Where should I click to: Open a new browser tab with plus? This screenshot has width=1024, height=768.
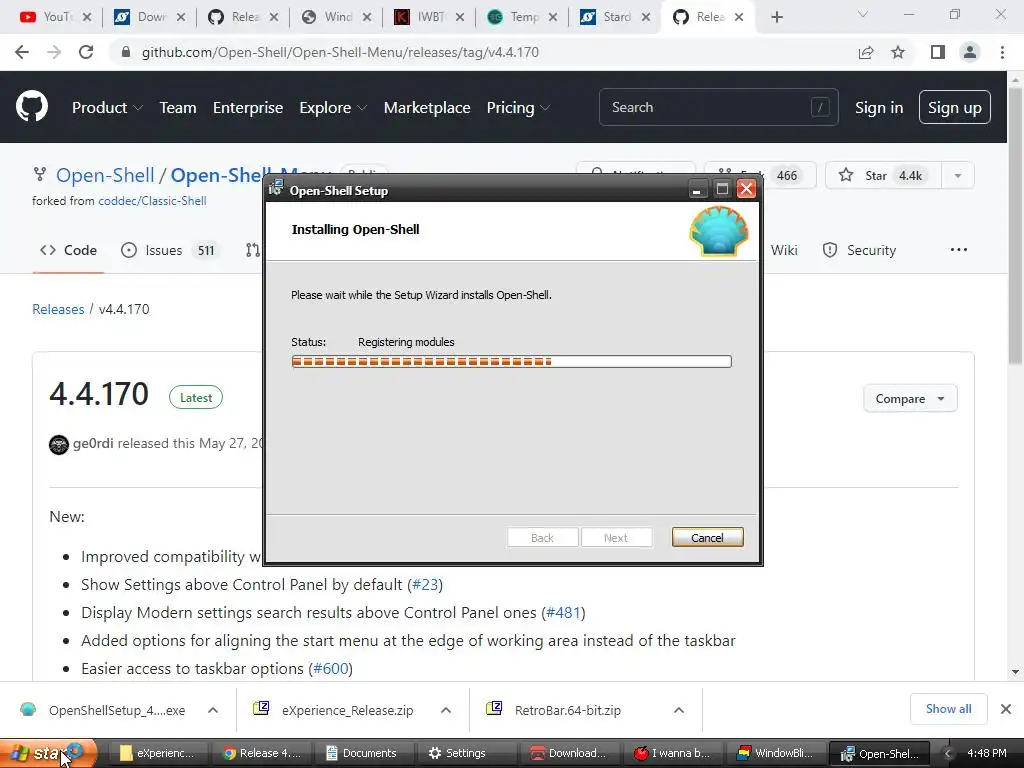[776, 17]
